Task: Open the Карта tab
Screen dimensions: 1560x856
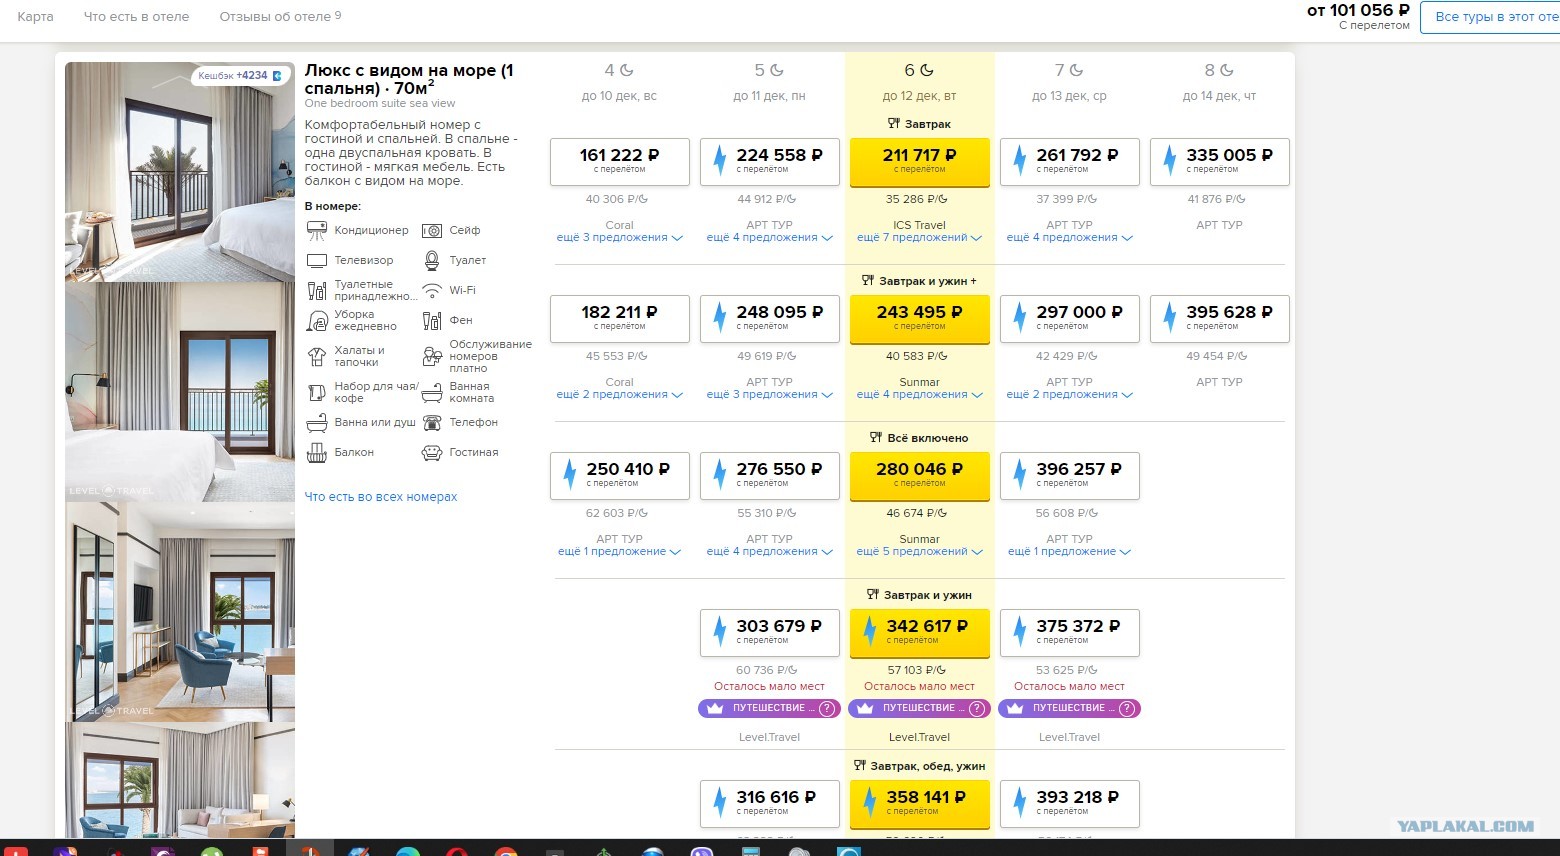Action: pos(35,16)
